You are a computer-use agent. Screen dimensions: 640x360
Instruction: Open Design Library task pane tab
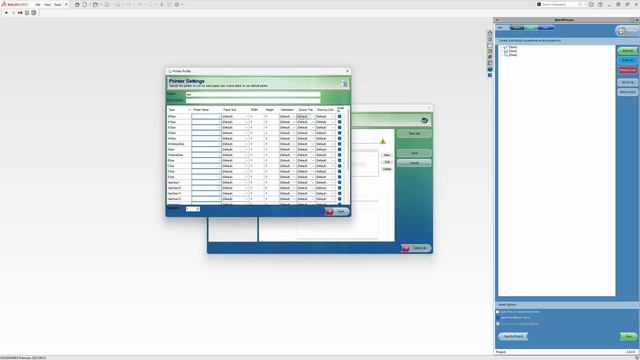[x=490, y=39]
